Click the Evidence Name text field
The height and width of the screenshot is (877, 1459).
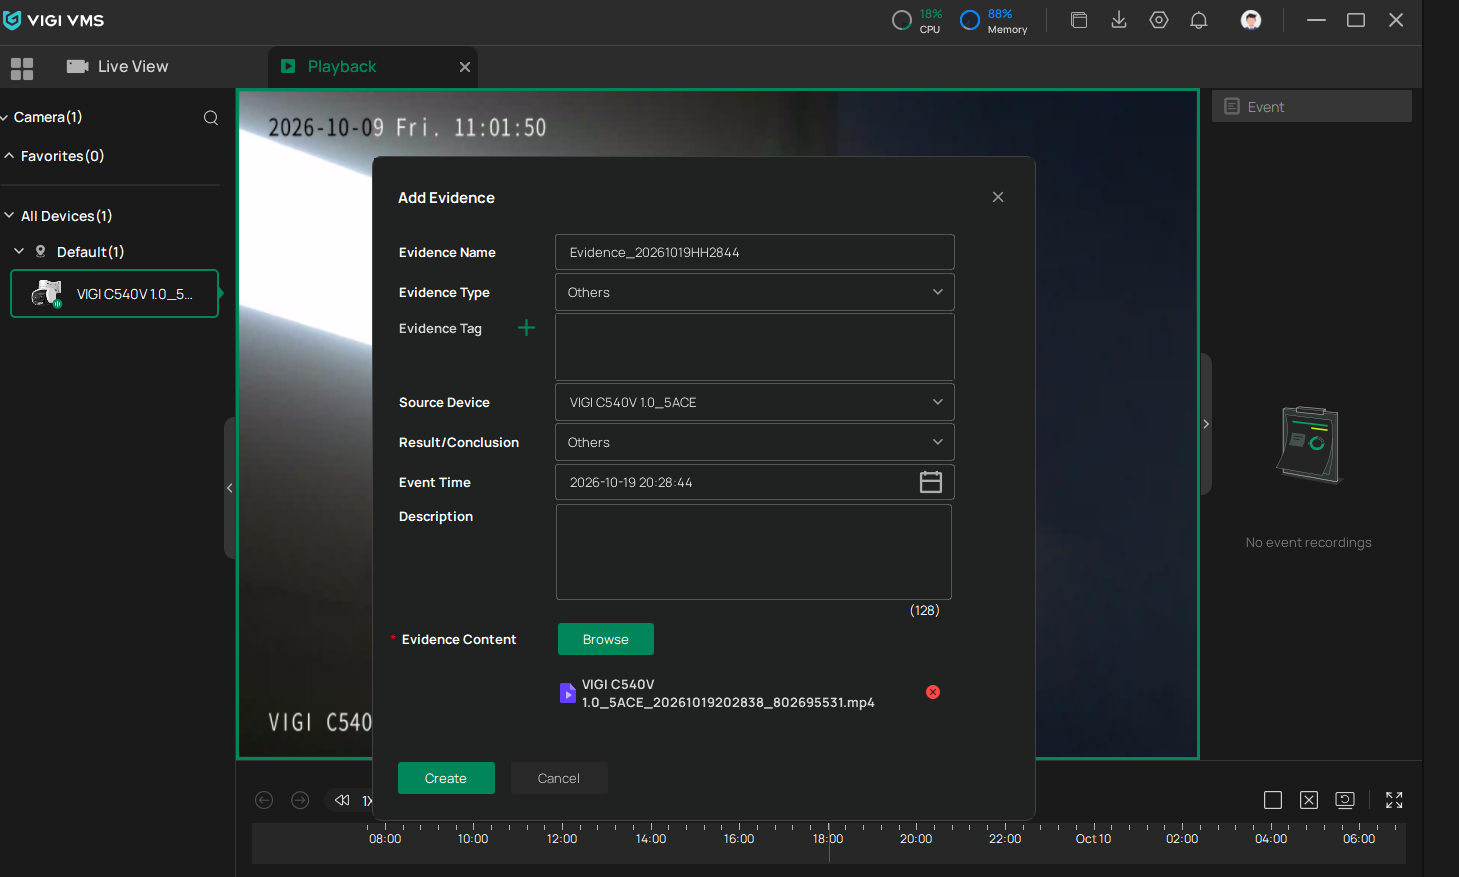755,252
